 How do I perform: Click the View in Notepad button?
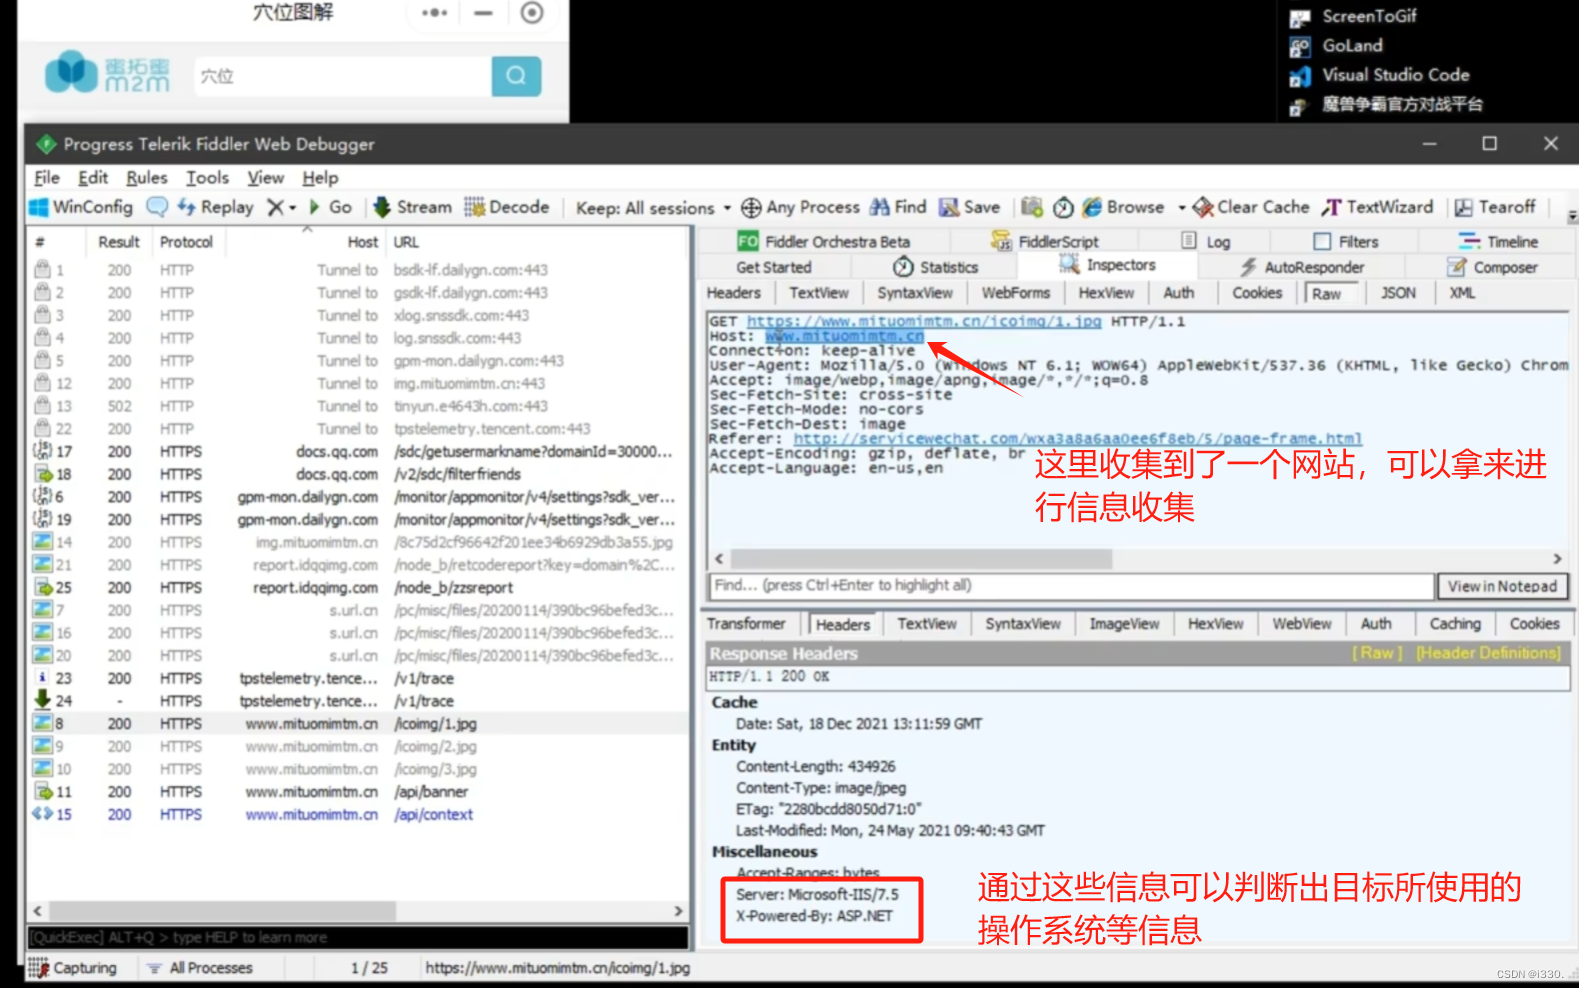pyautogui.click(x=1502, y=586)
